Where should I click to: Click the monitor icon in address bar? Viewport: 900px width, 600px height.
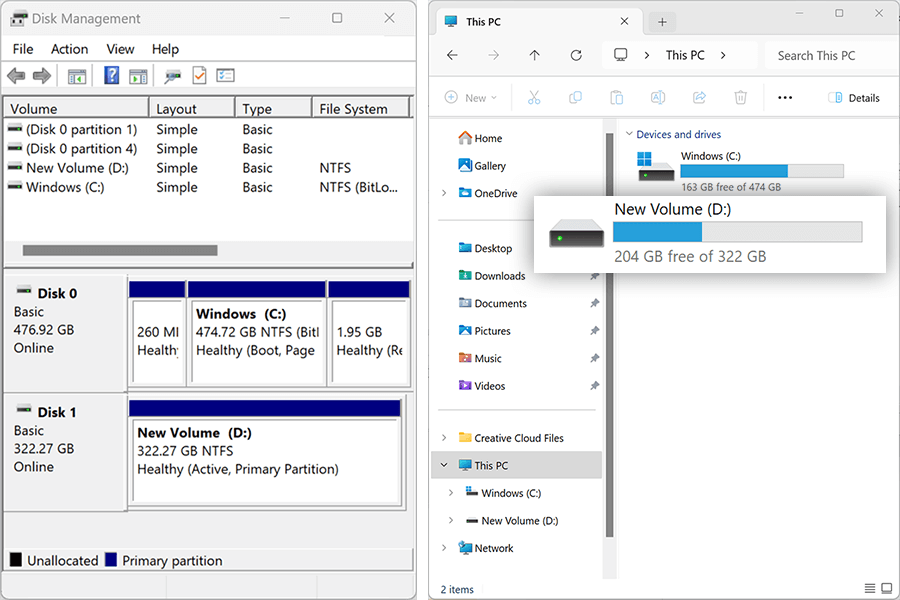620,55
